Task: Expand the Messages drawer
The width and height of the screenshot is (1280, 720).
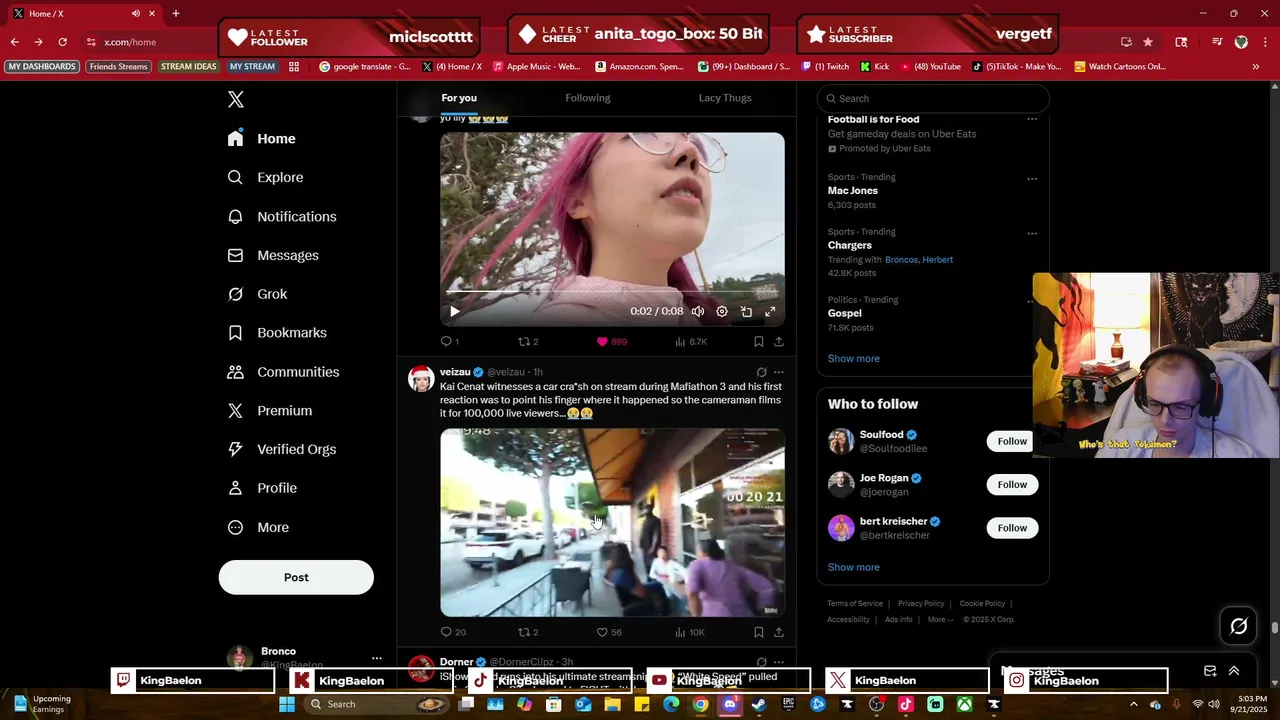Action: tap(1234, 671)
